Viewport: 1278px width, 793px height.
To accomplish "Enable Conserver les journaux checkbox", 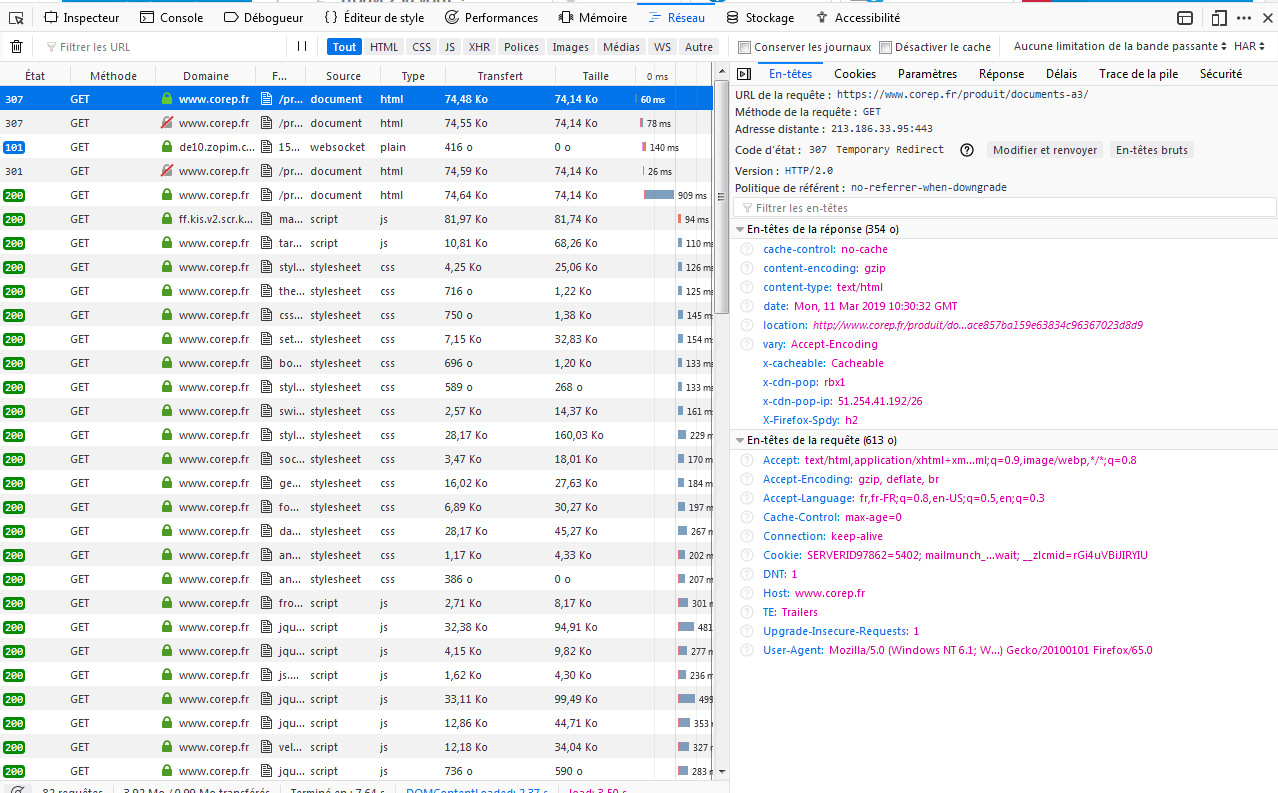I will (x=745, y=47).
